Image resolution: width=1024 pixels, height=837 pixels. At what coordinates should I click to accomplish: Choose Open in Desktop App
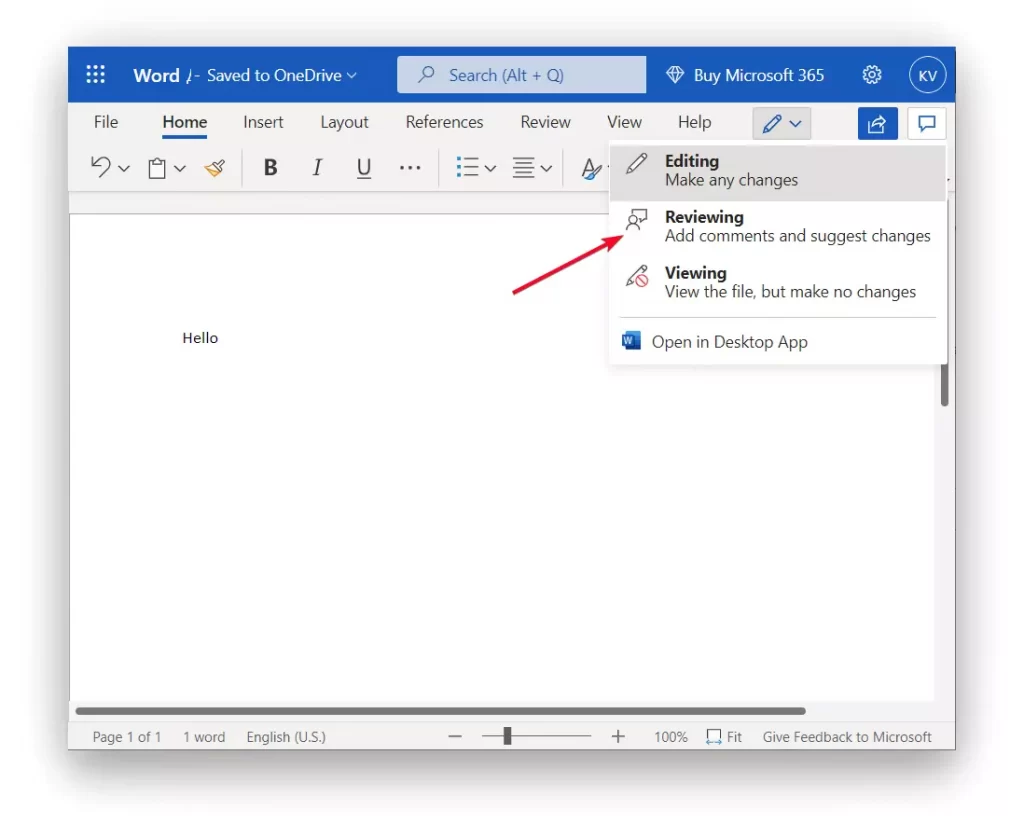point(778,342)
